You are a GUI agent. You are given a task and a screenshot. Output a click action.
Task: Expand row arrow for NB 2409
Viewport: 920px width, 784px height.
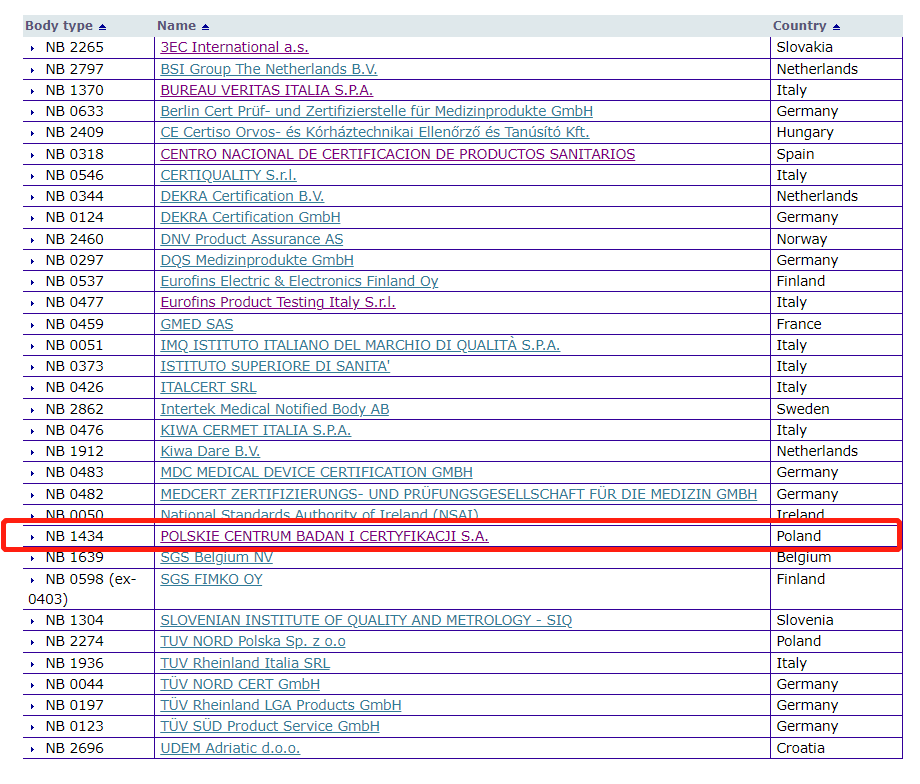[x=32, y=133]
